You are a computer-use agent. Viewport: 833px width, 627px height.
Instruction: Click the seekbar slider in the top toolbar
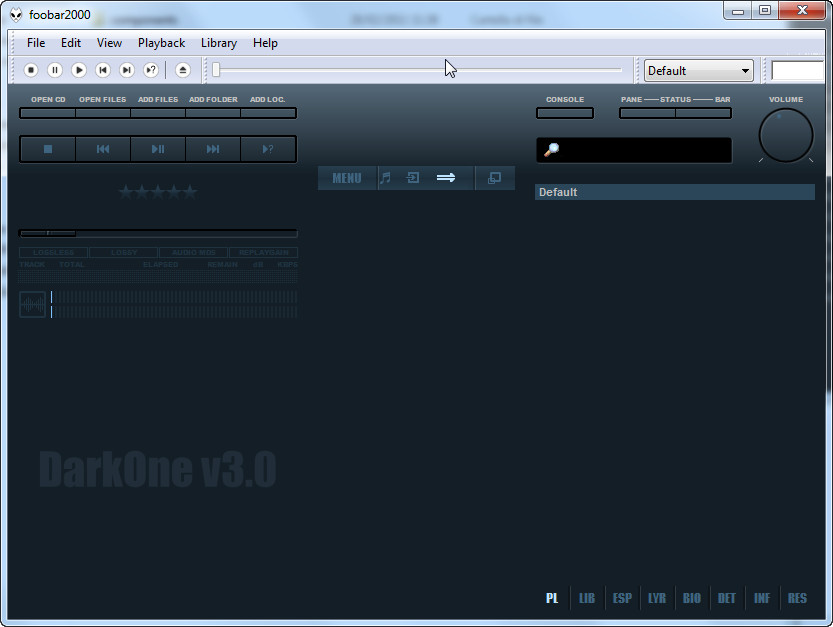417,70
